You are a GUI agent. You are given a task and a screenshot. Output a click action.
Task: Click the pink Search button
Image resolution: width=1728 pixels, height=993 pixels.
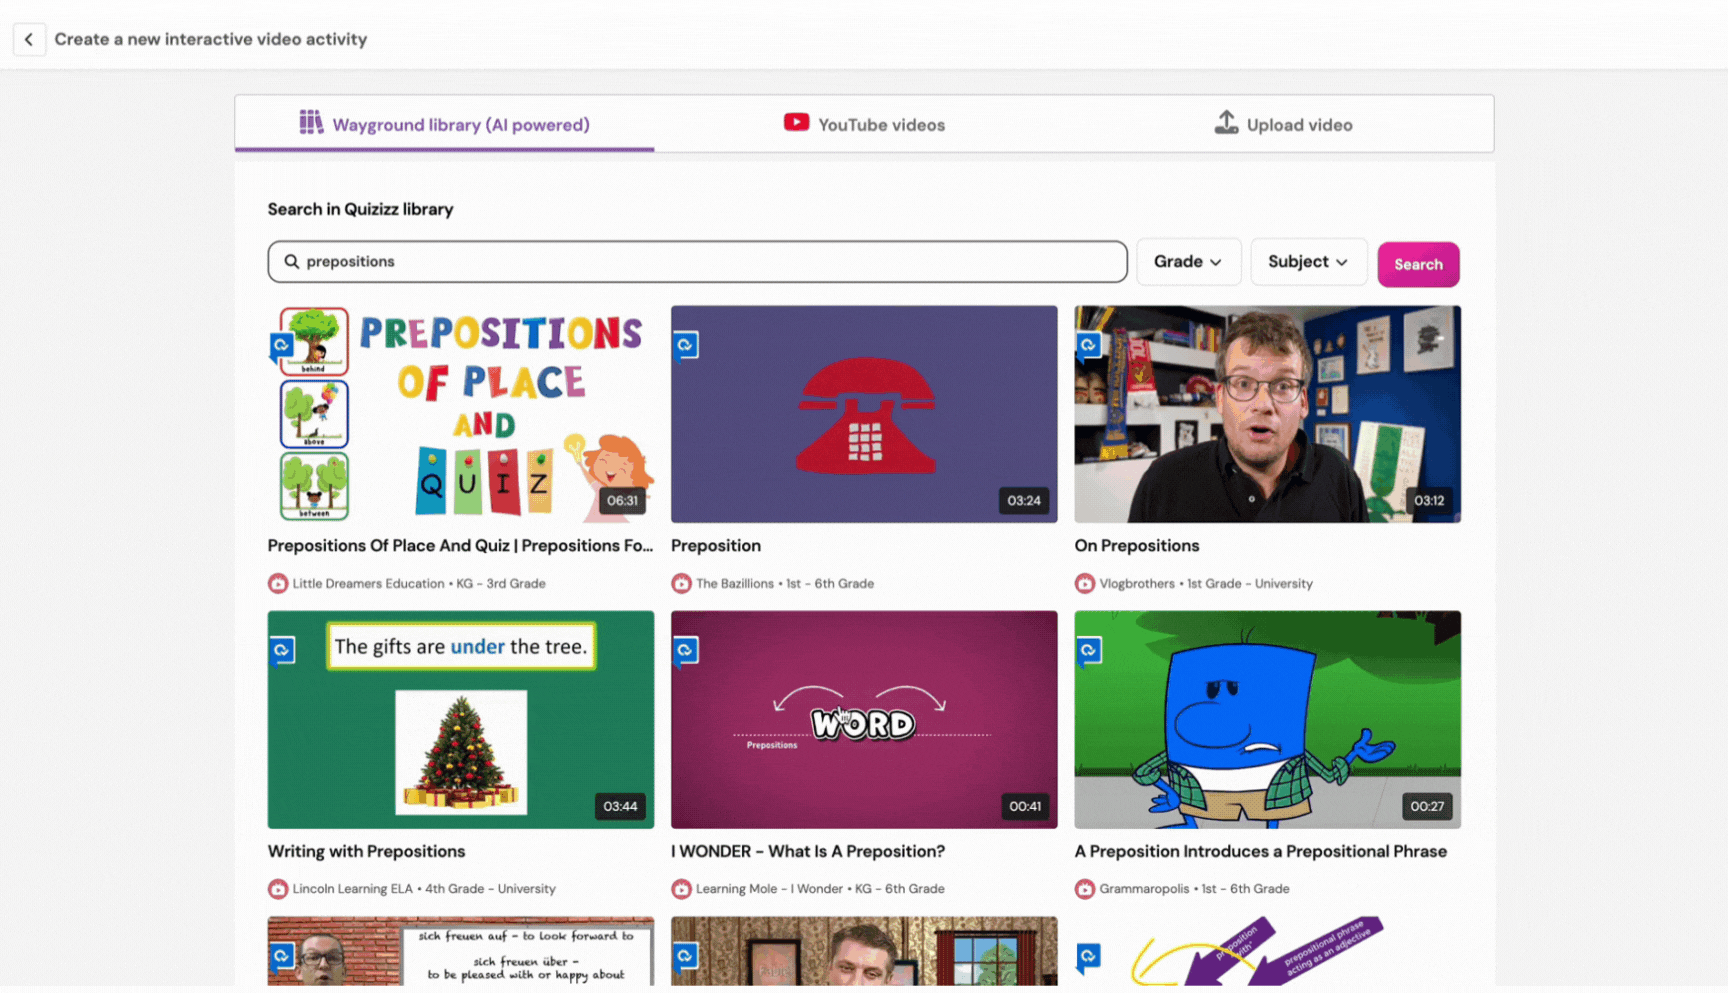(1418, 264)
